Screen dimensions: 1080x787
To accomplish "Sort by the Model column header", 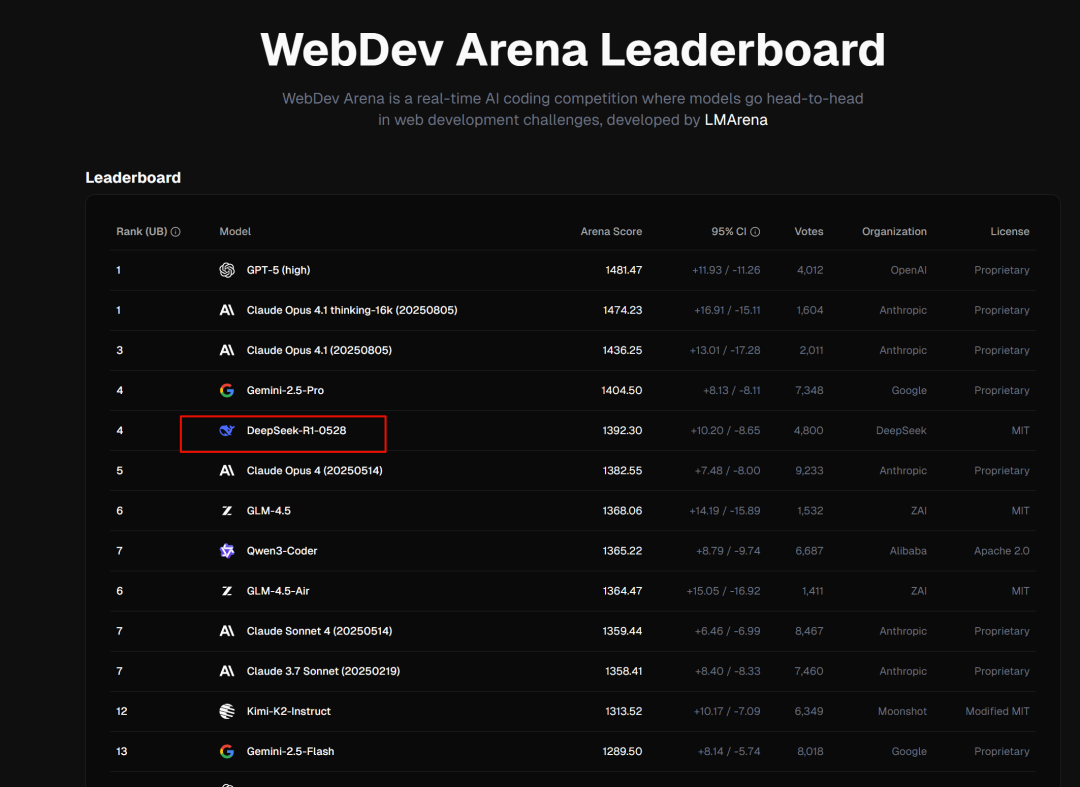I will 235,231.
